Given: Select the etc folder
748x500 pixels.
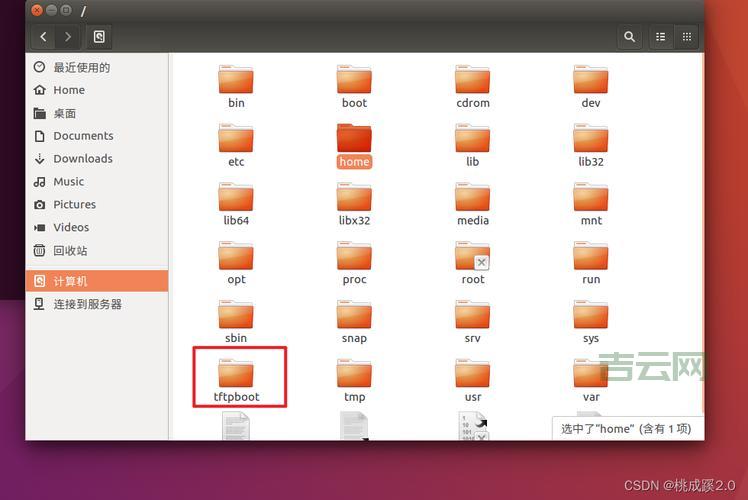Looking at the screenshot, I should [236, 140].
